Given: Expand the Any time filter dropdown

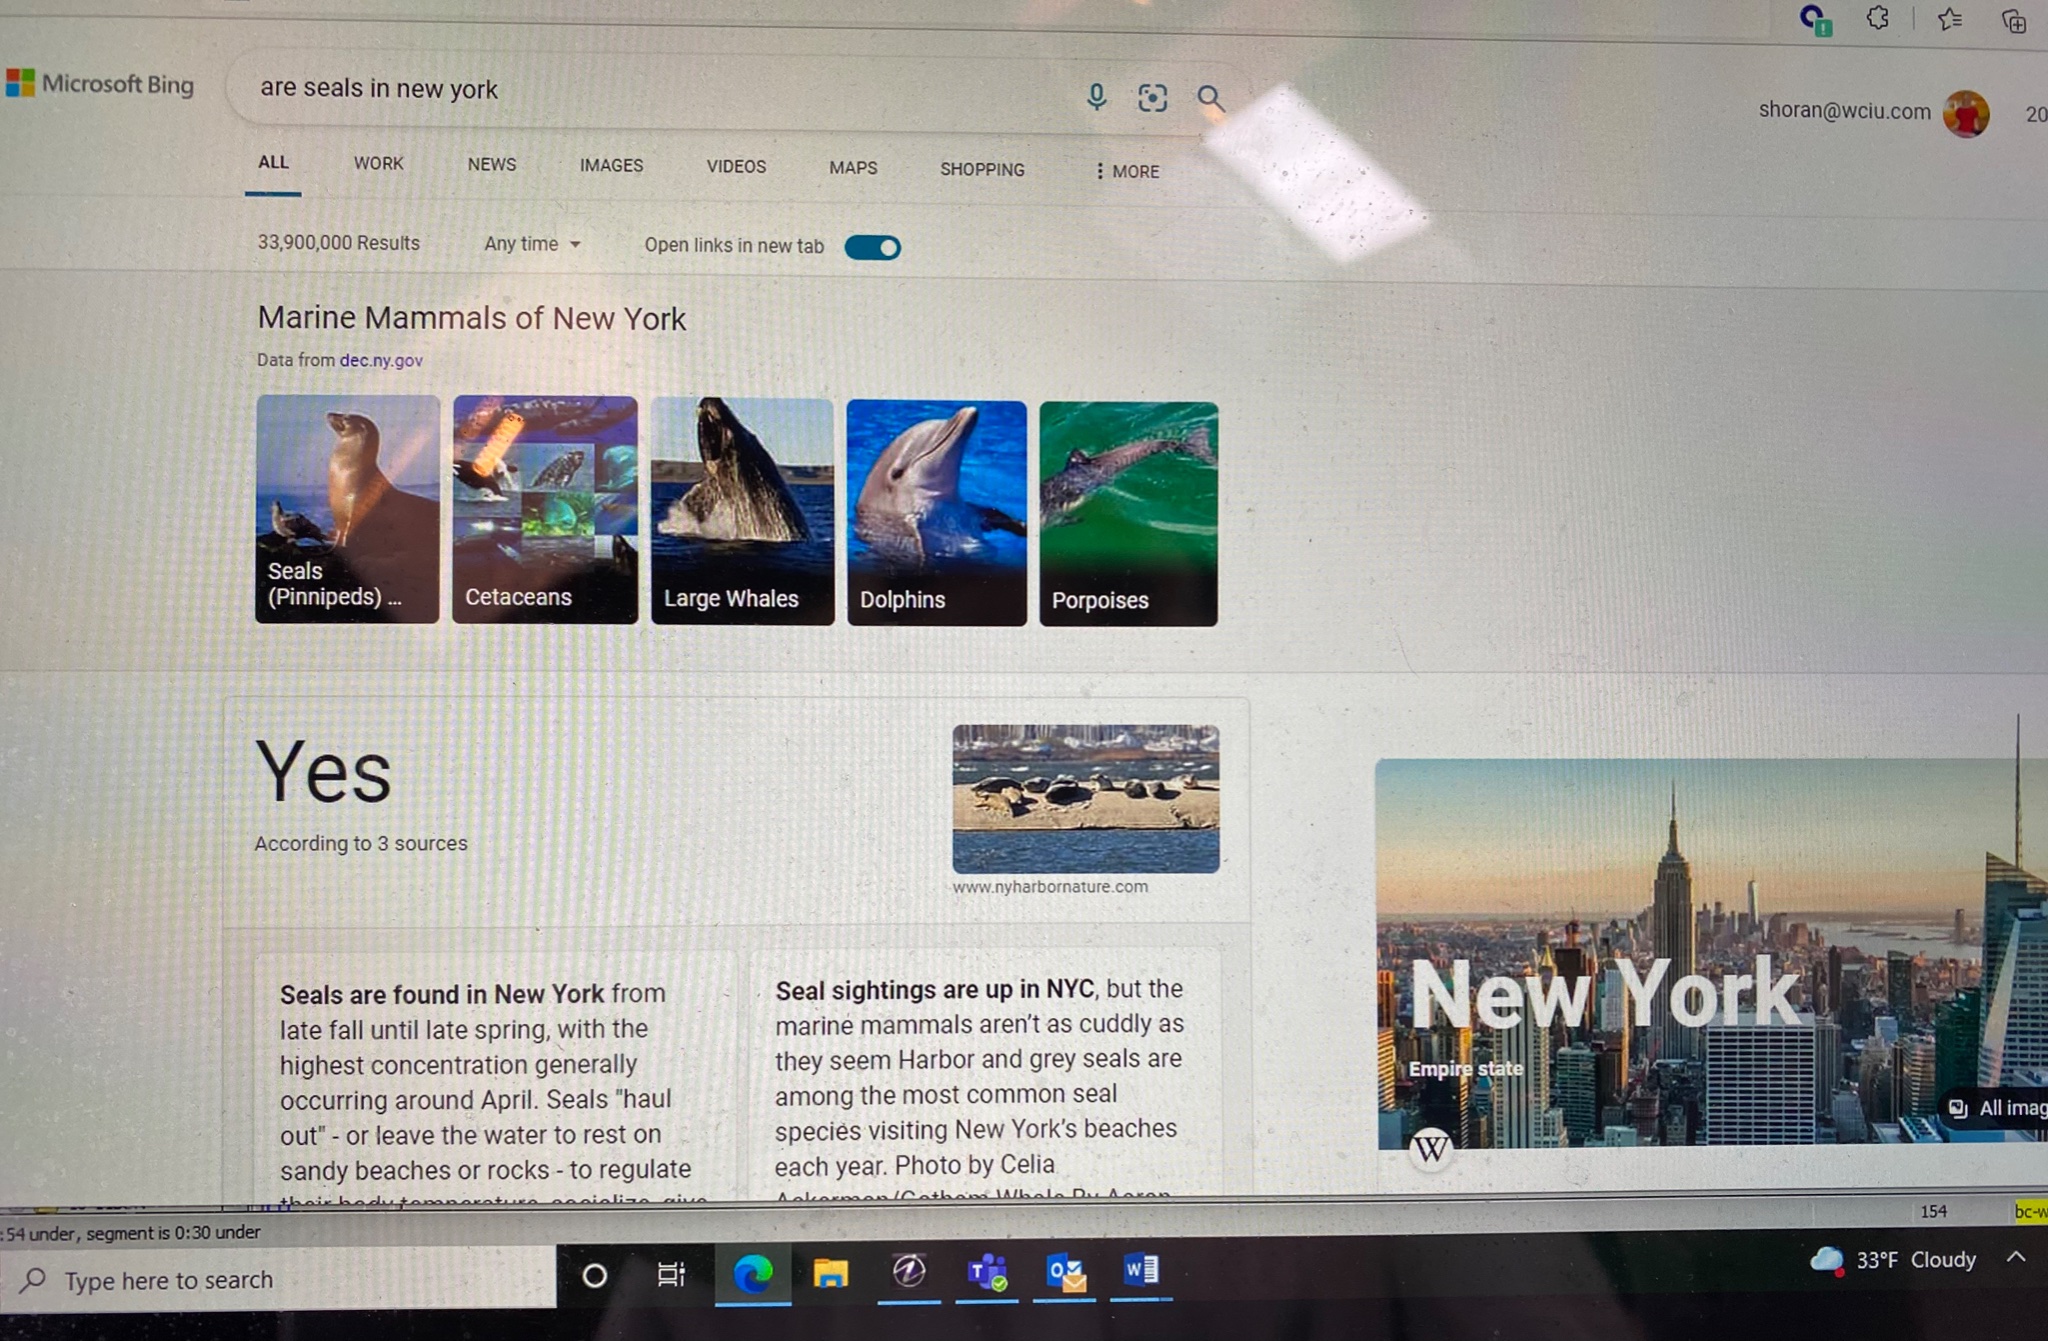Looking at the screenshot, I should pos(532,244).
